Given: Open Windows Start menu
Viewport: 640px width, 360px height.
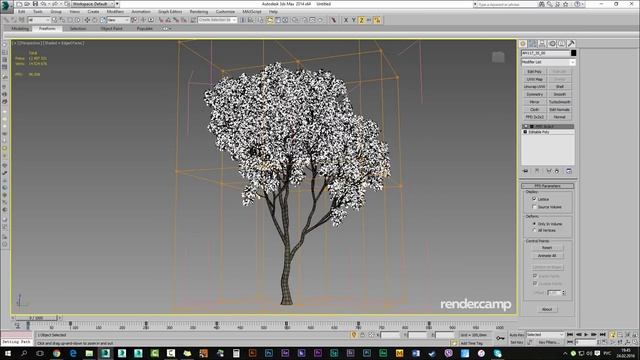Looking at the screenshot, I should (x=7, y=353).
